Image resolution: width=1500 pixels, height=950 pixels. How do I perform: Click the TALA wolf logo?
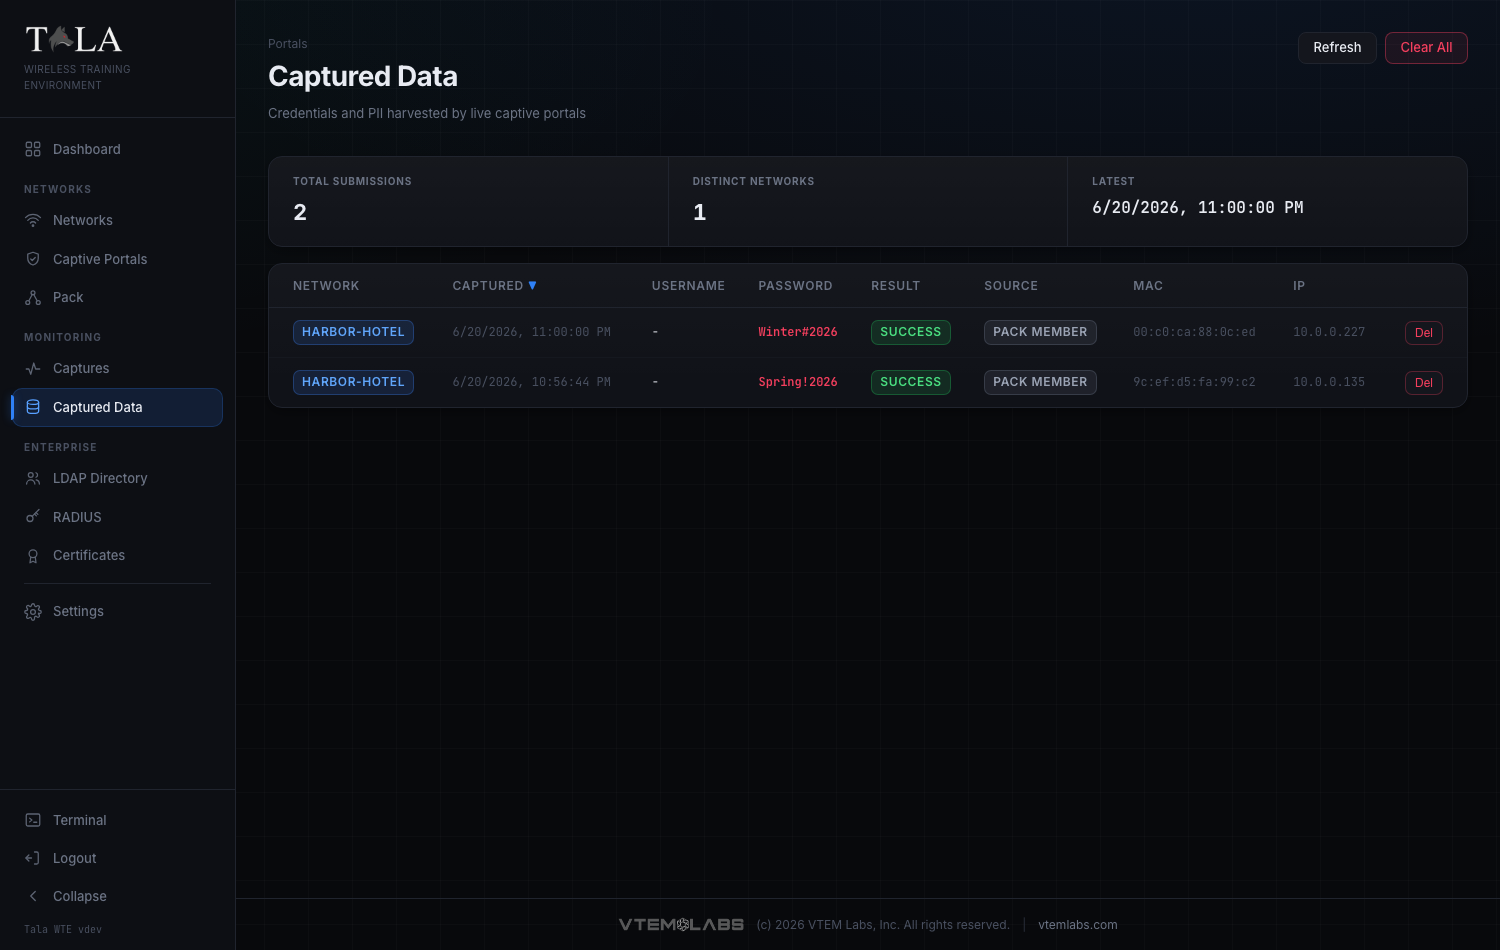(74, 39)
